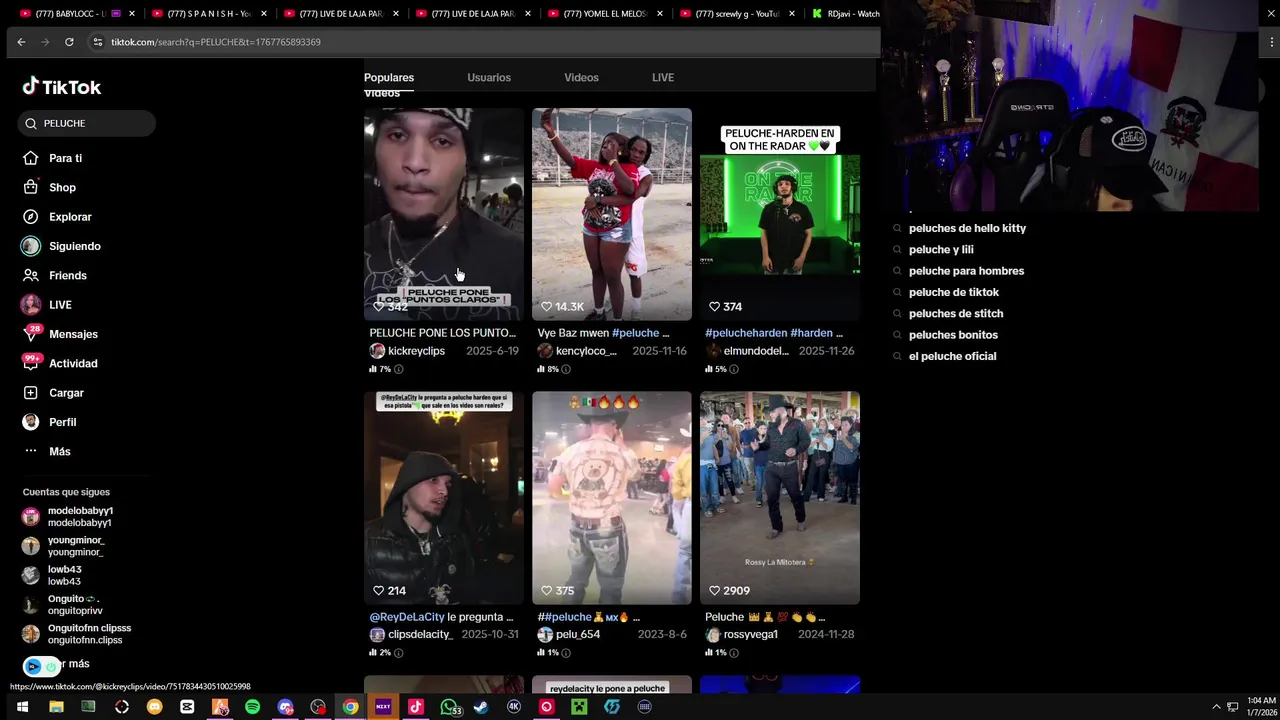The image size is (1280, 720).
Task: Click info icon beside 7% stat
Action: coord(398,369)
